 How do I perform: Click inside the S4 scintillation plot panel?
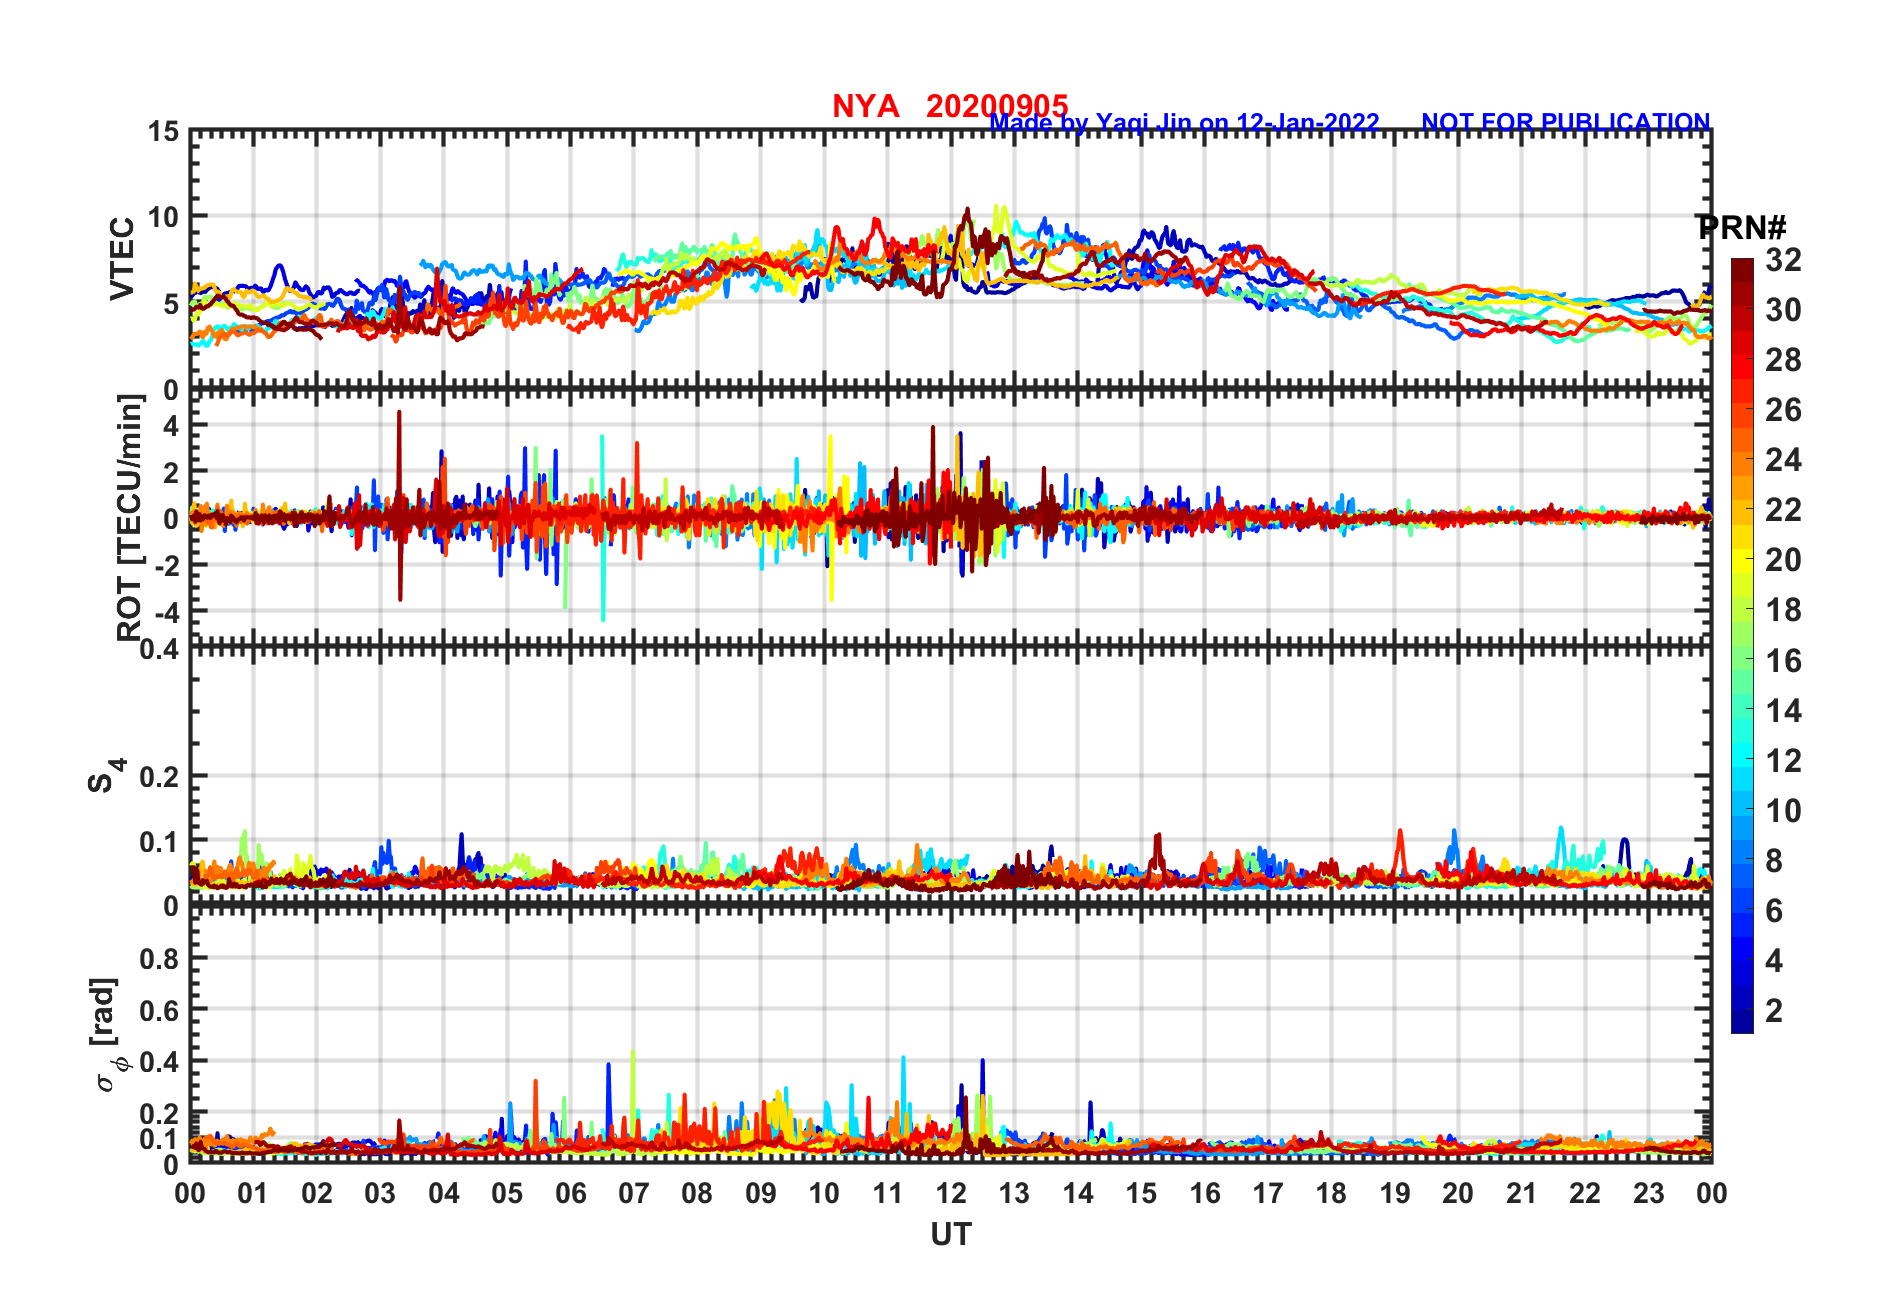[951, 777]
